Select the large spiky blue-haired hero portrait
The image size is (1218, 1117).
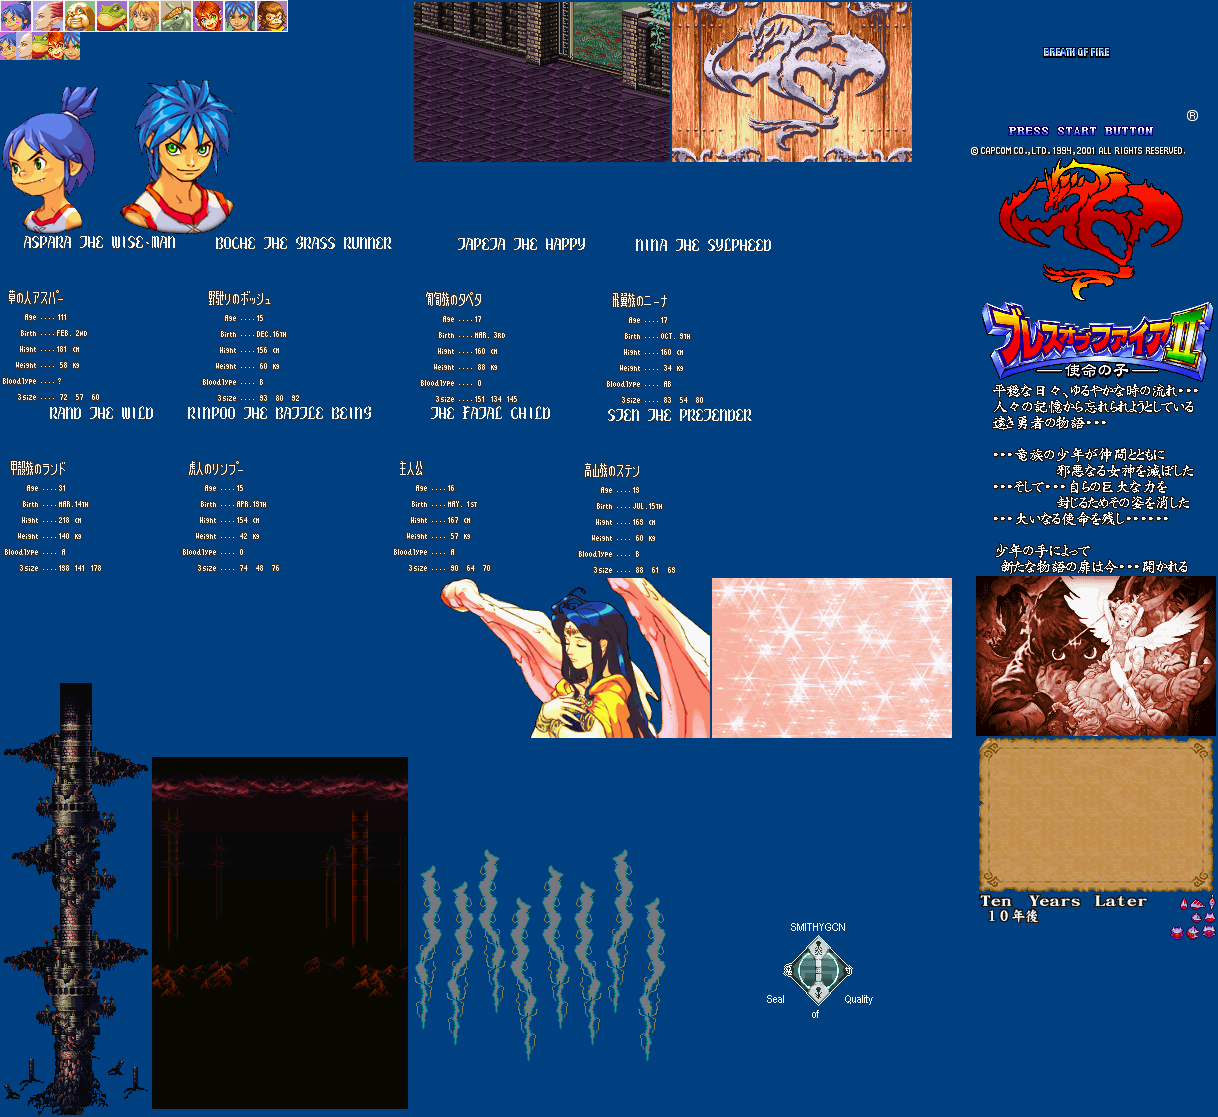tap(178, 156)
